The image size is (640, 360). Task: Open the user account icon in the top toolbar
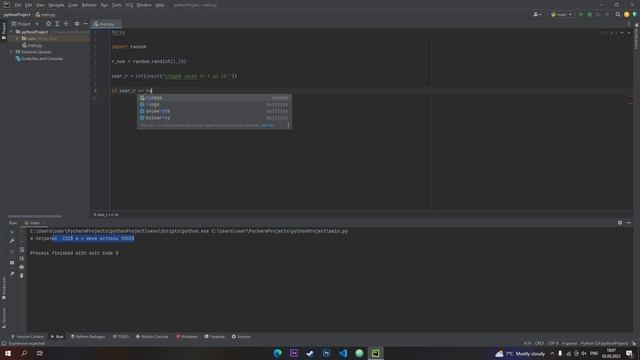(537, 14)
